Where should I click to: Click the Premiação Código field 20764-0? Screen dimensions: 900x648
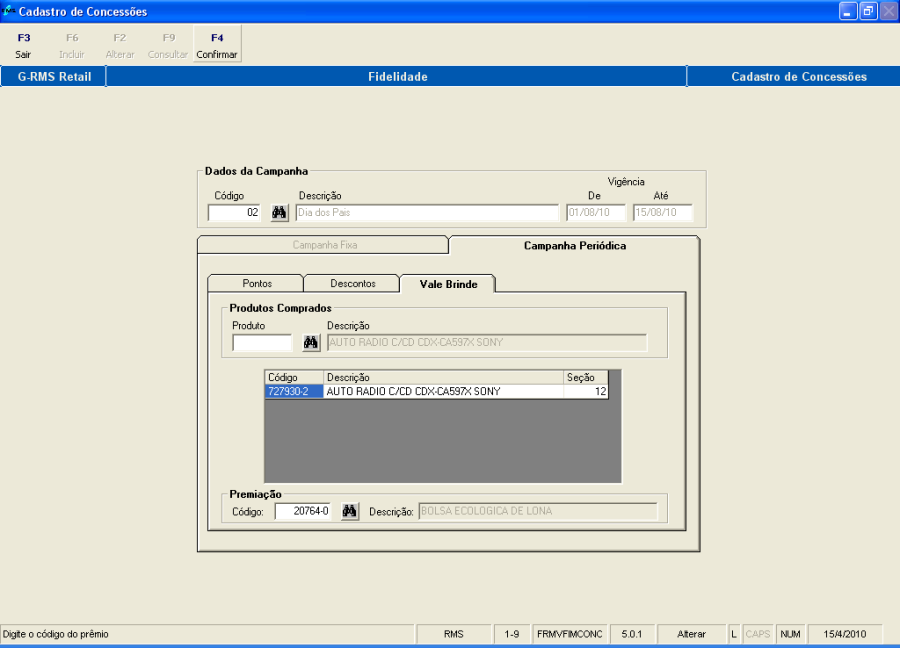pyautogui.click(x=303, y=511)
